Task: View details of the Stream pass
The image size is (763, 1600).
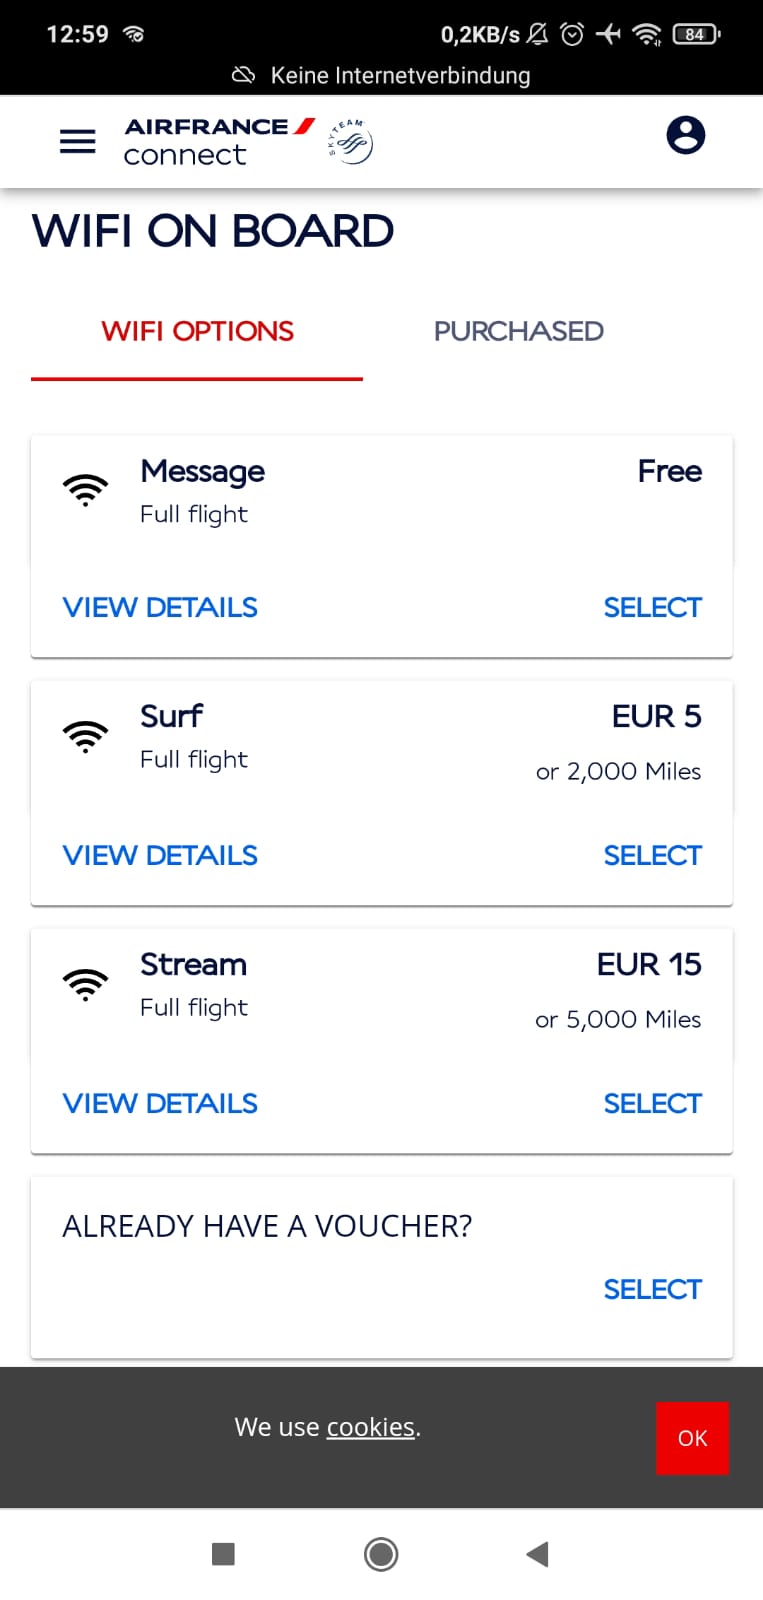Action: pyautogui.click(x=160, y=1103)
